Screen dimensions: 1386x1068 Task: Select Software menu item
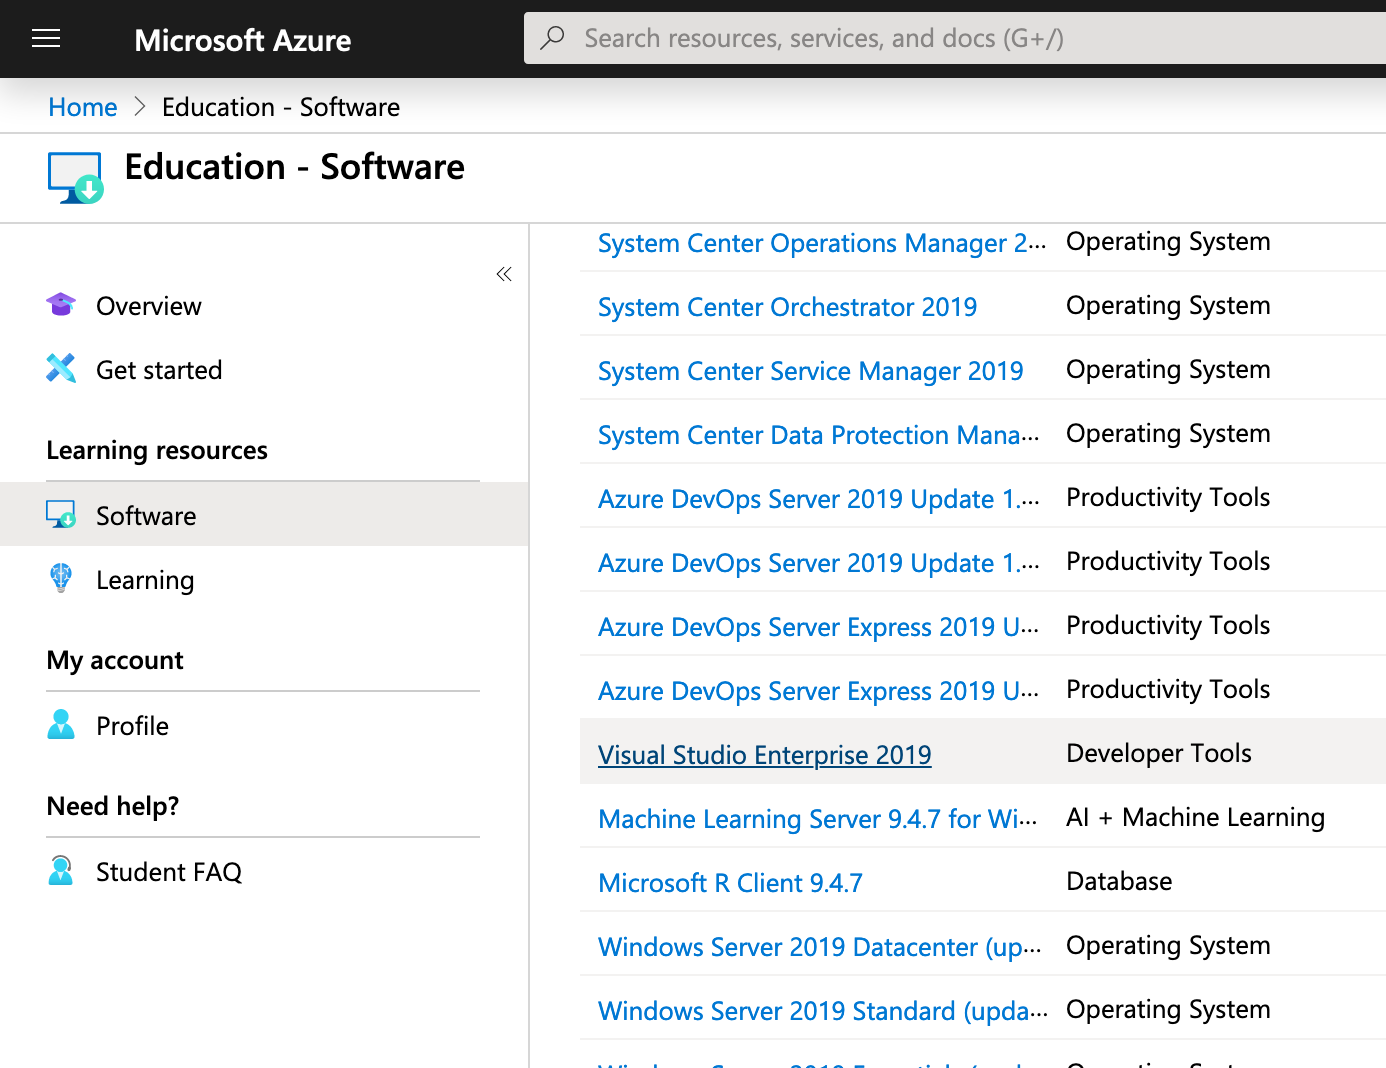click(264, 515)
